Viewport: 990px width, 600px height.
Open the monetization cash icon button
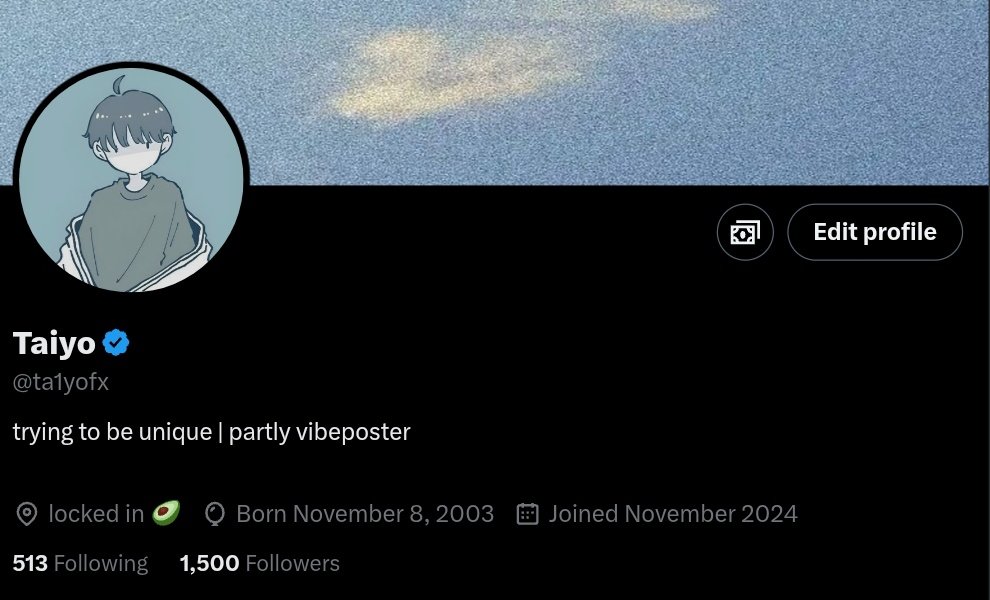(x=745, y=232)
